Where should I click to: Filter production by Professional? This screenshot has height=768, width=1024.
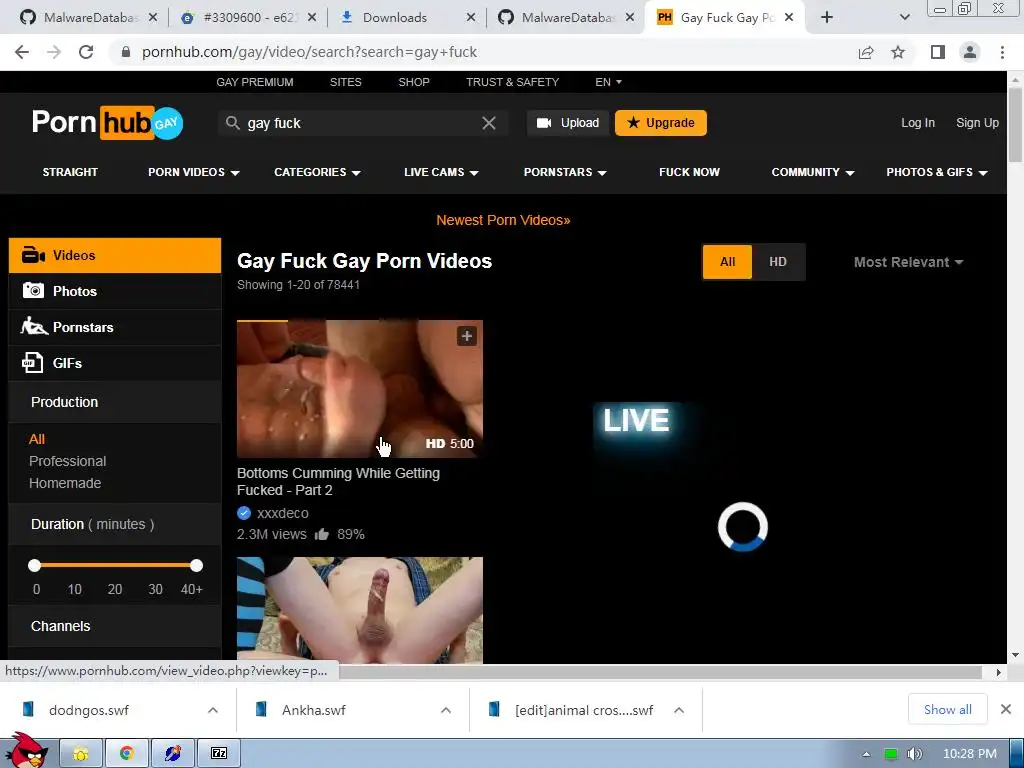pos(67,461)
